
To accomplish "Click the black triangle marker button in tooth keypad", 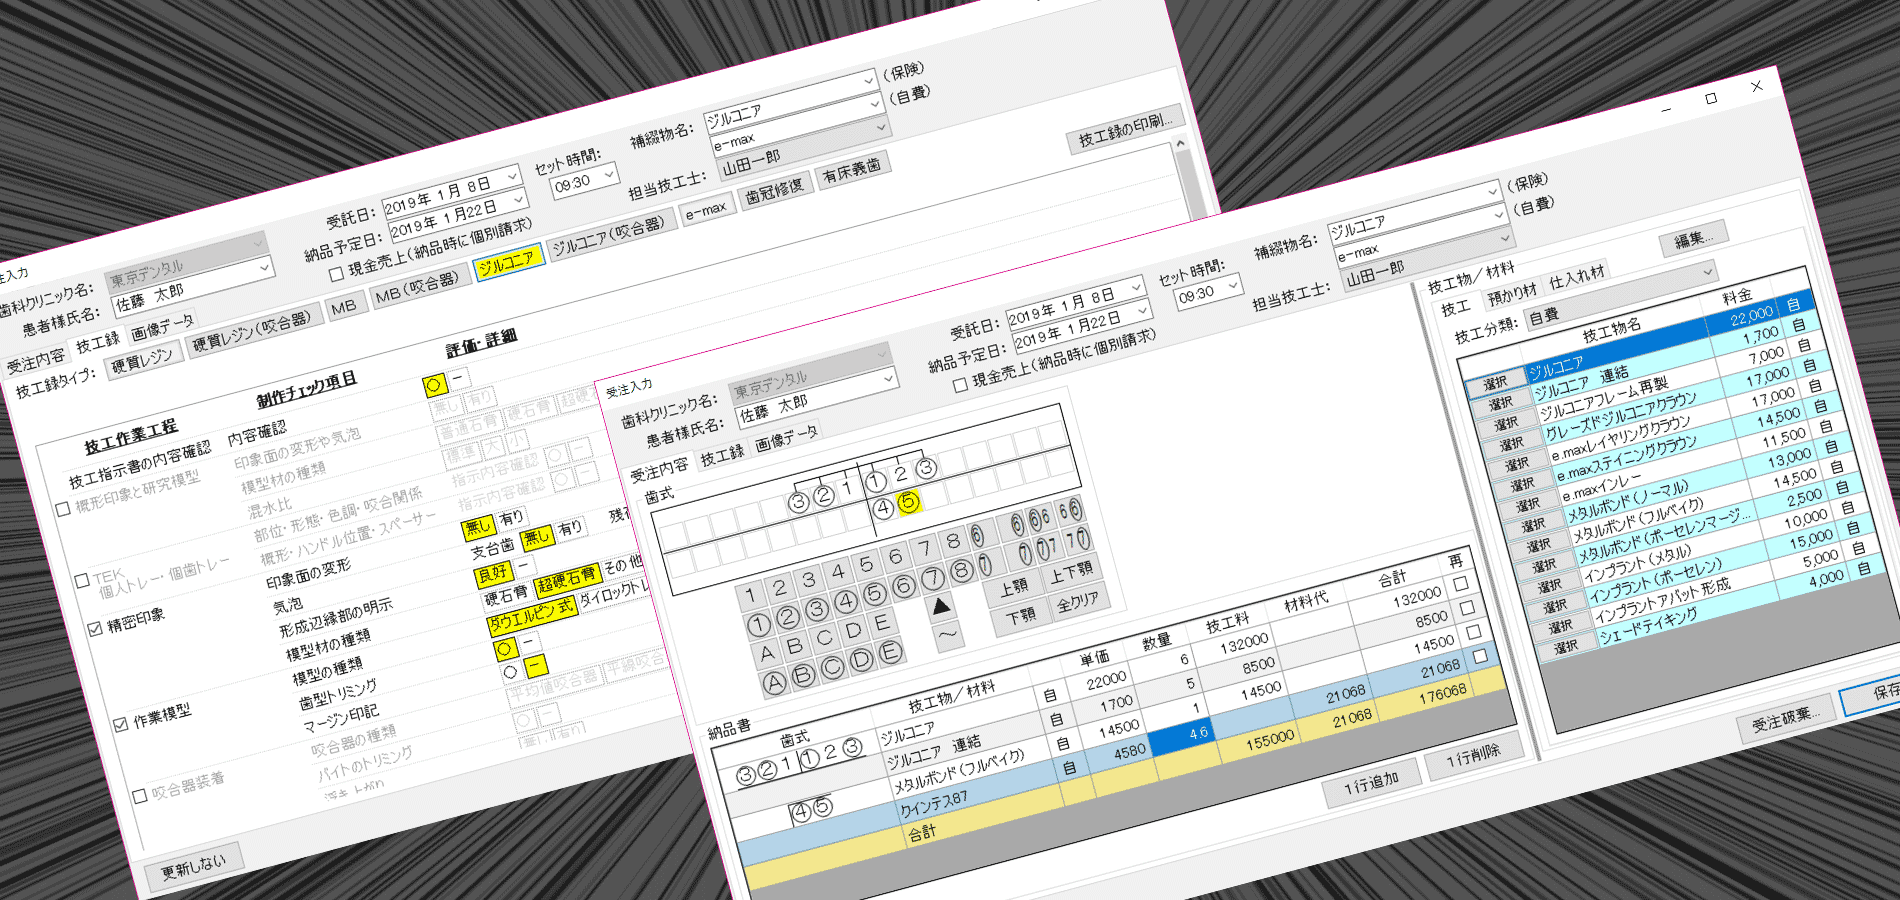I will pos(941,605).
